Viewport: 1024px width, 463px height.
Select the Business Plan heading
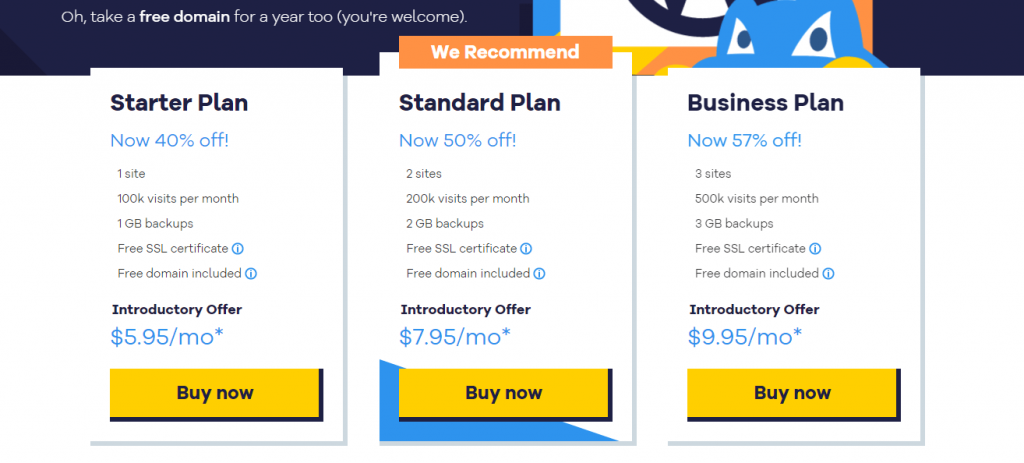click(x=765, y=103)
